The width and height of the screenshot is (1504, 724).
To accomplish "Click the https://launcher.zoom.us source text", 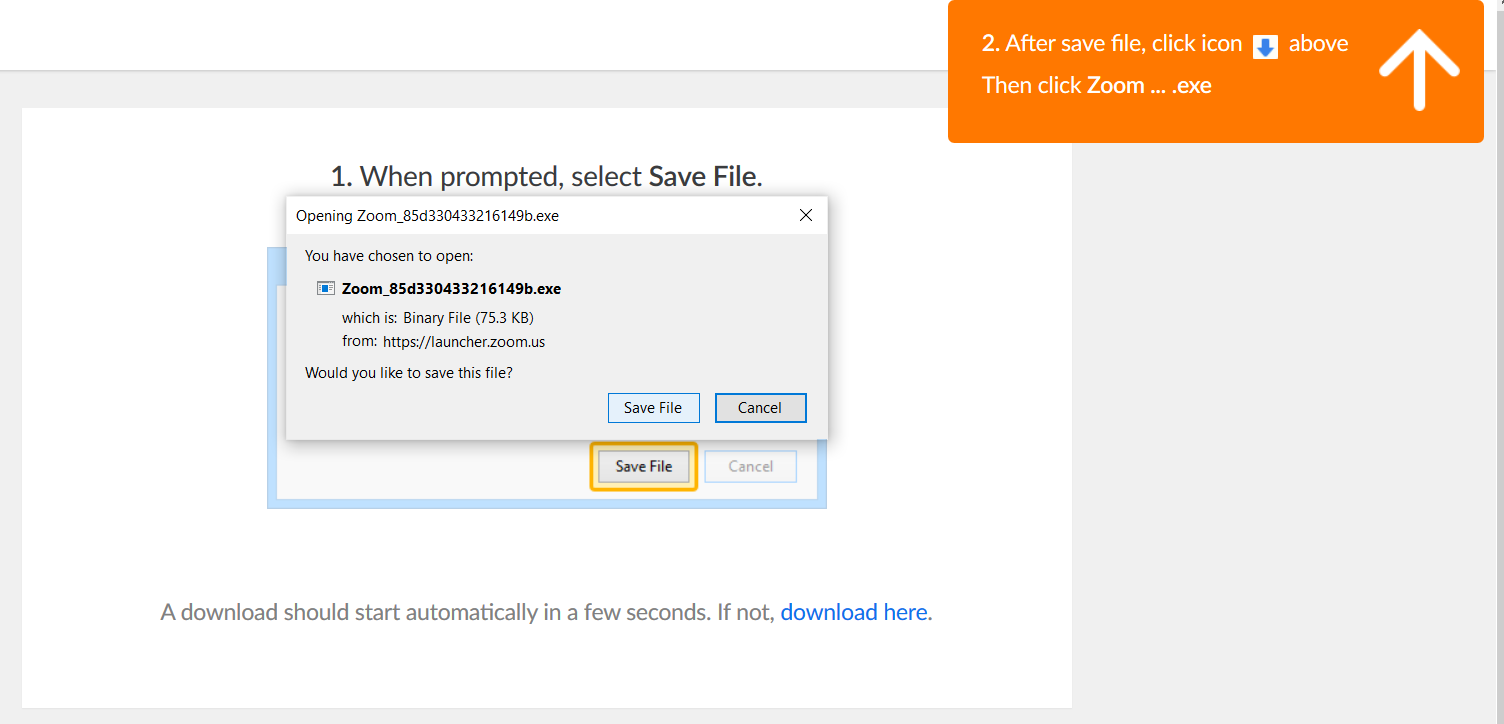I will [x=464, y=341].
